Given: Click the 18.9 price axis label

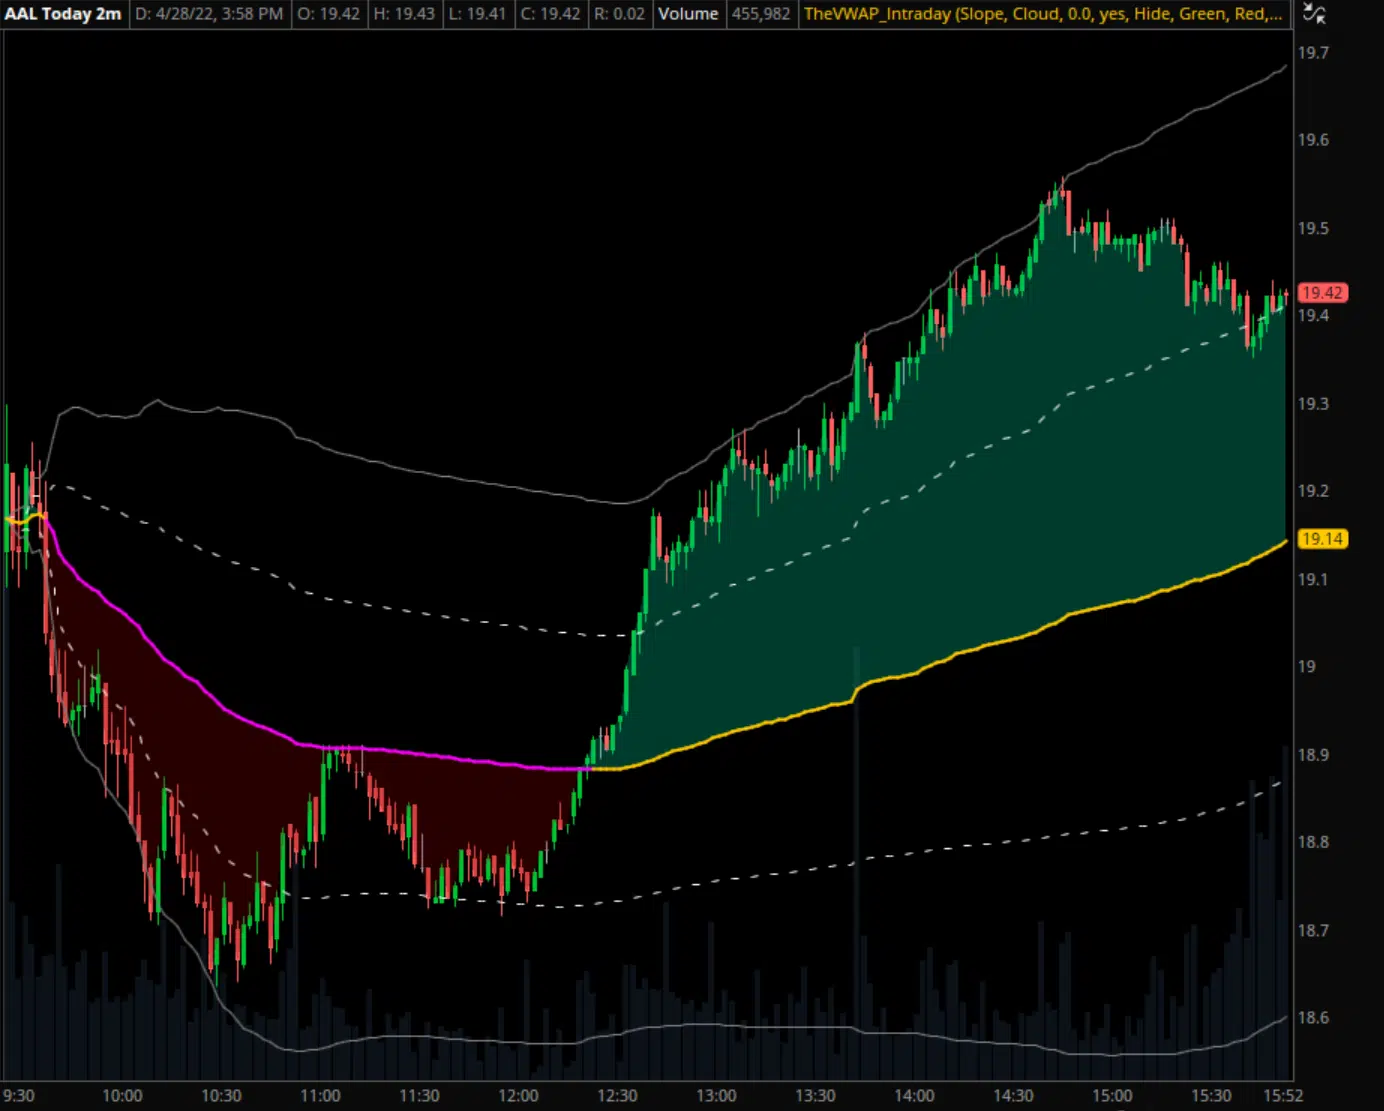Looking at the screenshot, I should pyautogui.click(x=1313, y=755).
